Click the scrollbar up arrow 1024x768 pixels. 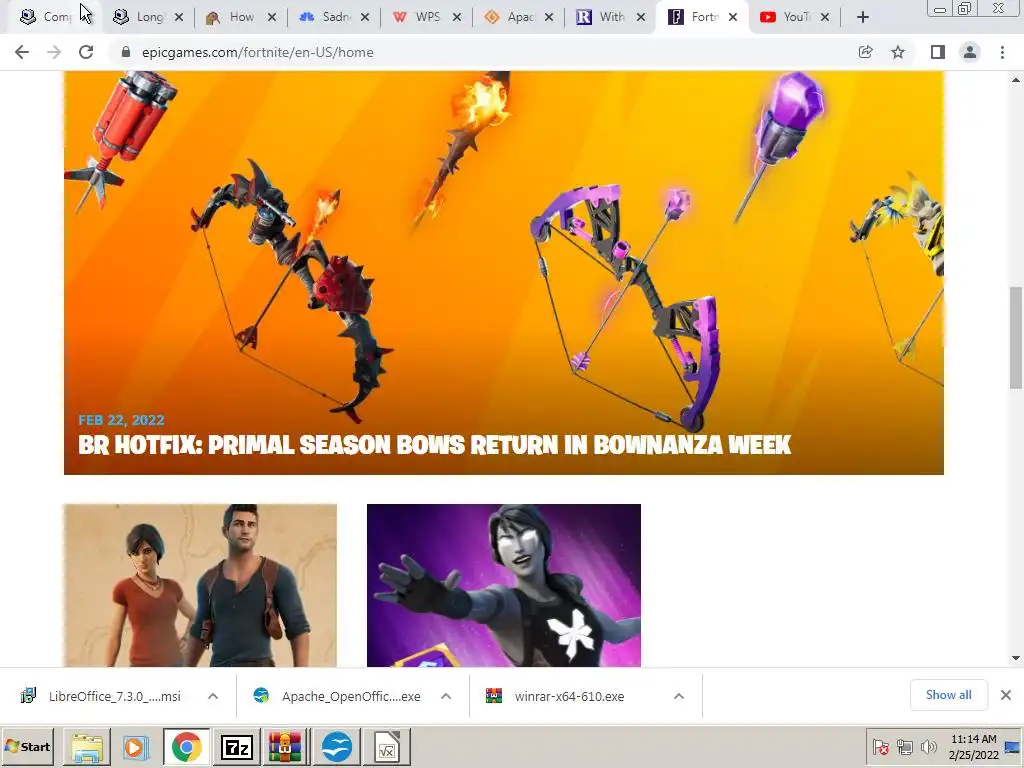click(x=1016, y=80)
